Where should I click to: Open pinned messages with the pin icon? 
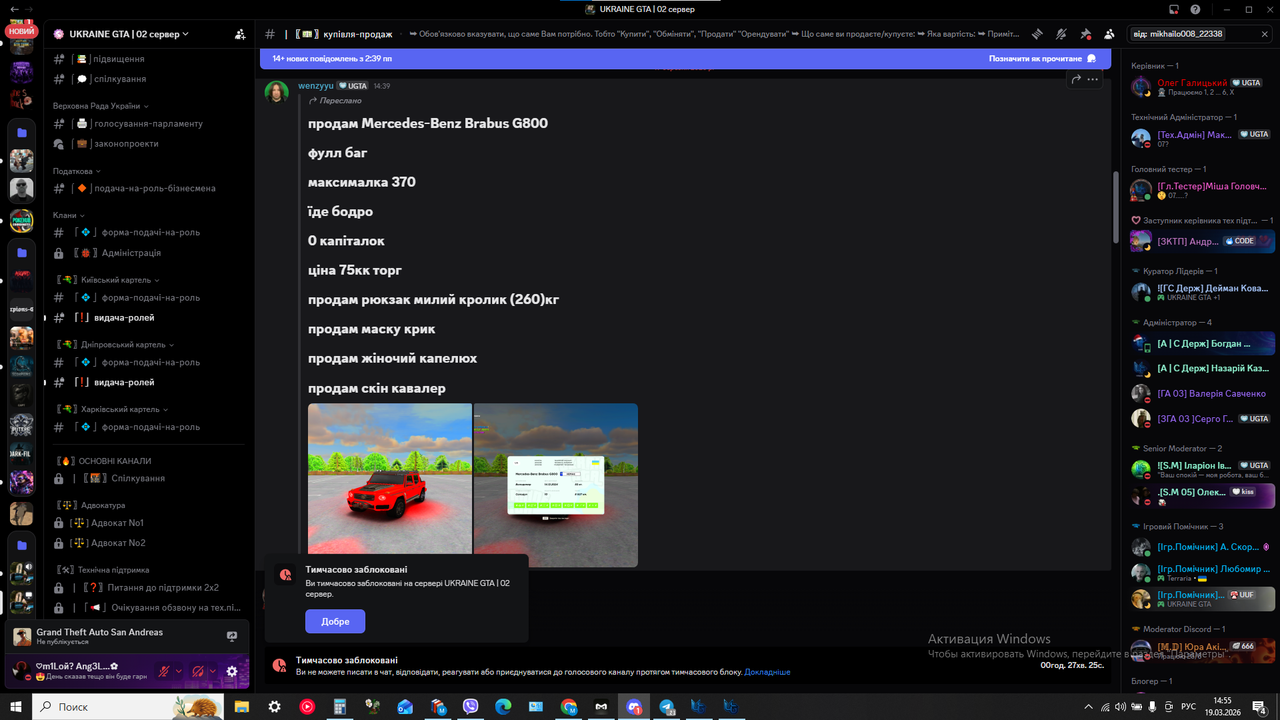tap(1085, 34)
